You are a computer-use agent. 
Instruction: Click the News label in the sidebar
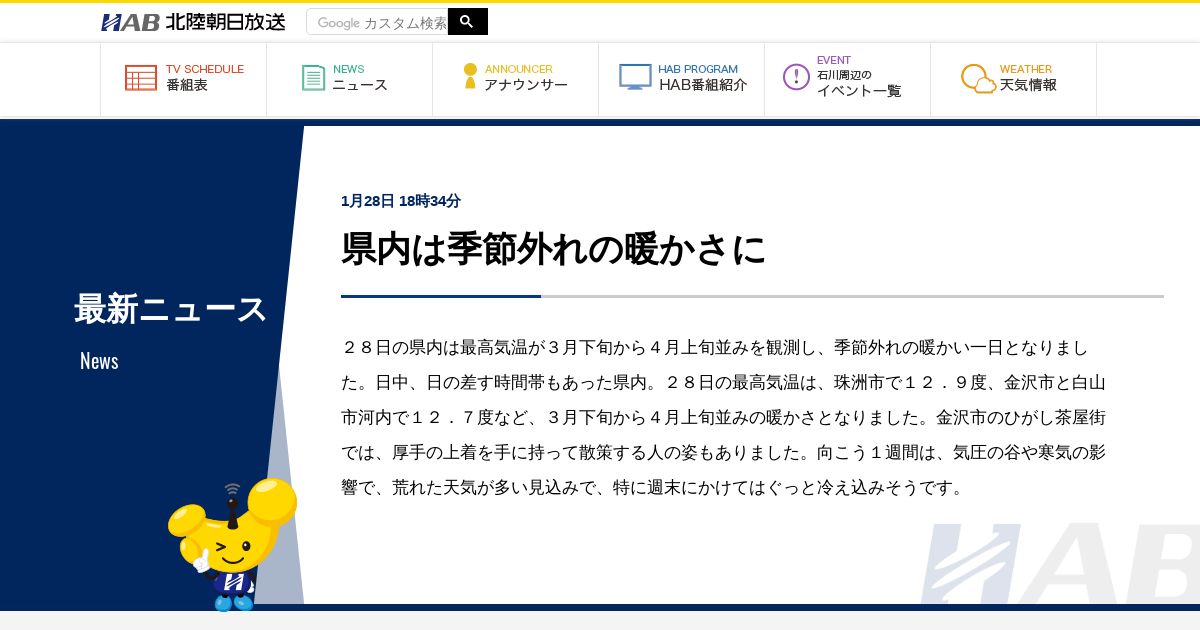[99, 361]
